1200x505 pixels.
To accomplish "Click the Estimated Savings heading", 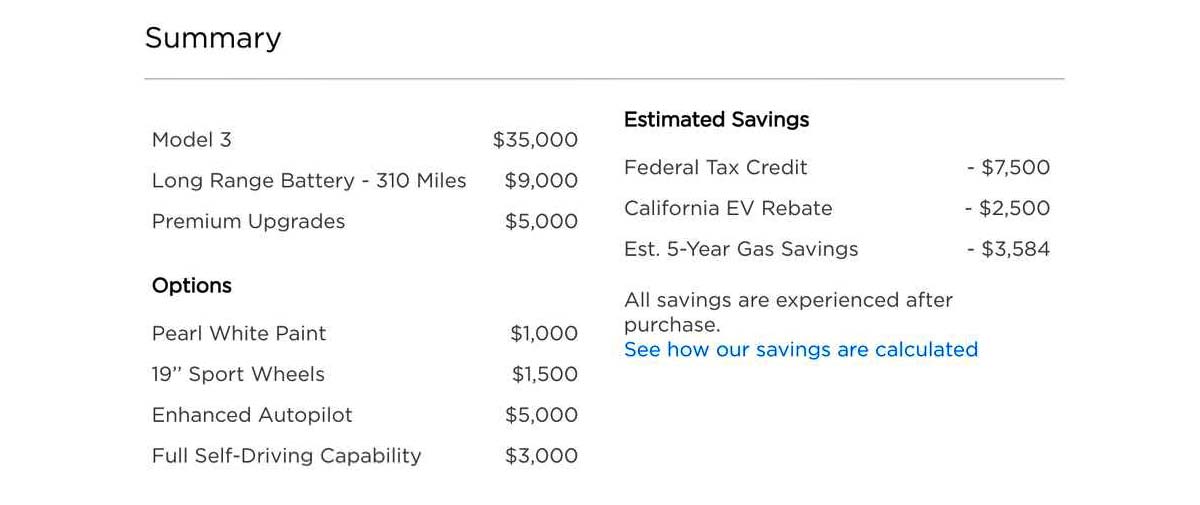I will coord(716,120).
